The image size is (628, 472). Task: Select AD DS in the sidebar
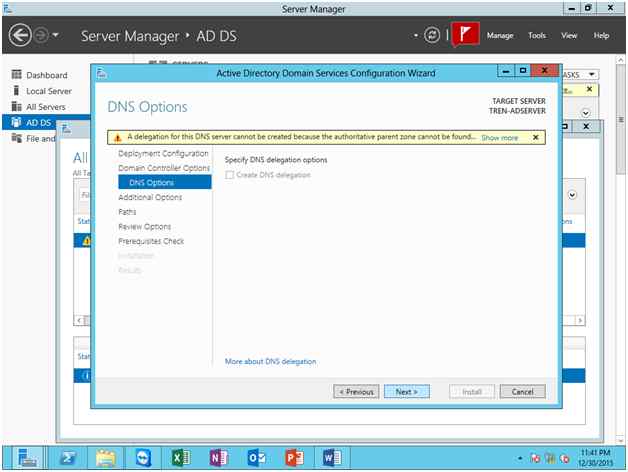[46, 123]
